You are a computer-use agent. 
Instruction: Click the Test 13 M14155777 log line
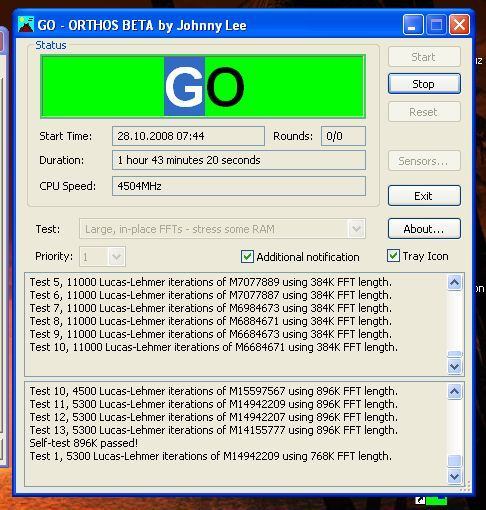click(214, 430)
